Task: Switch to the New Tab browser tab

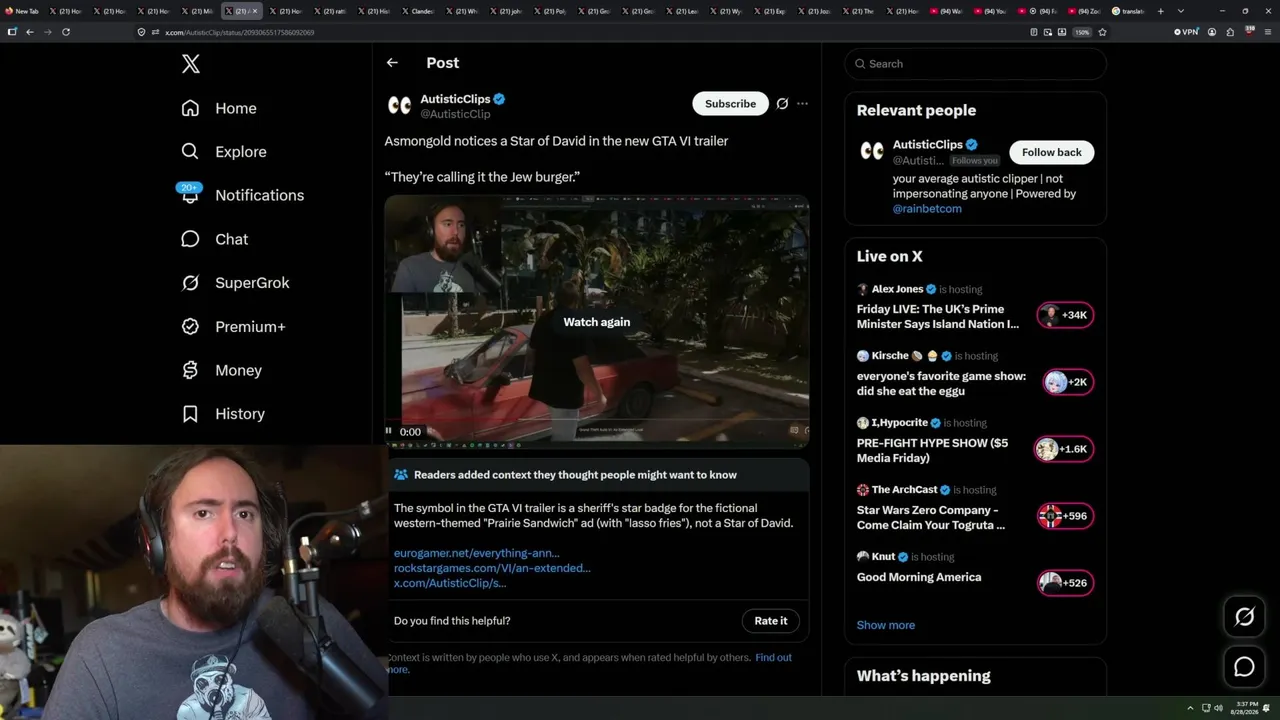Action: tap(22, 11)
